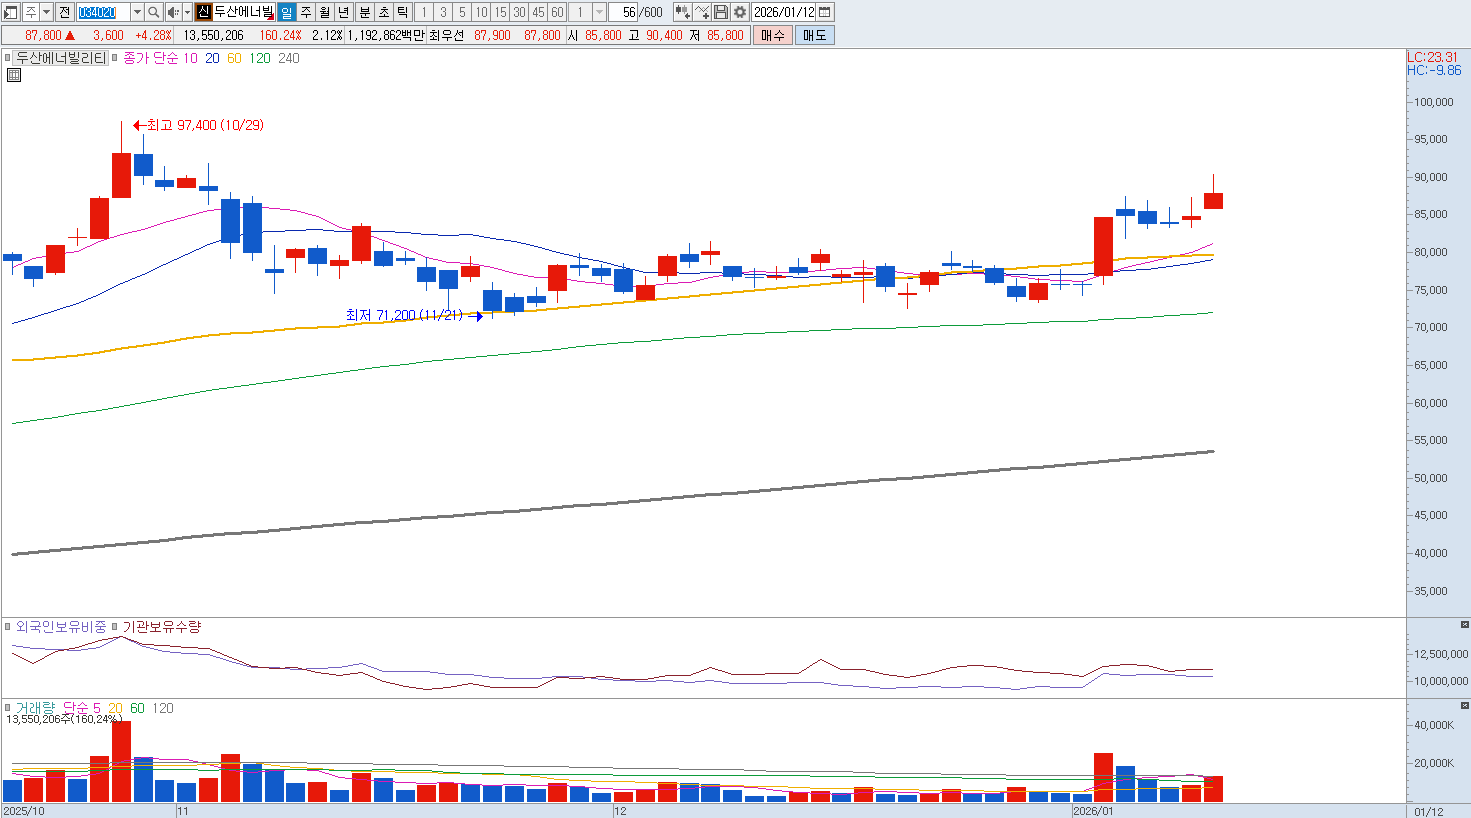Click the floppy disk save icon
The image size is (1471, 818).
point(721,12)
